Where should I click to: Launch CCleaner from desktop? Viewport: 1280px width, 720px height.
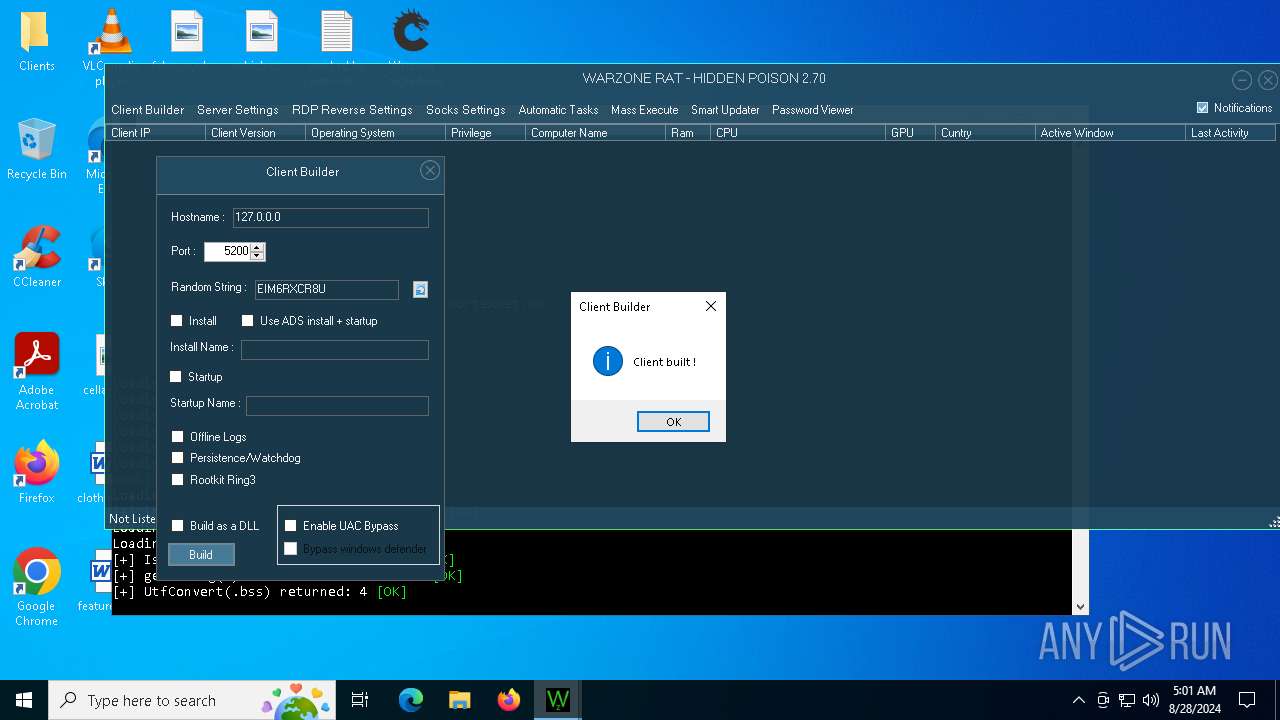click(36, 256)
